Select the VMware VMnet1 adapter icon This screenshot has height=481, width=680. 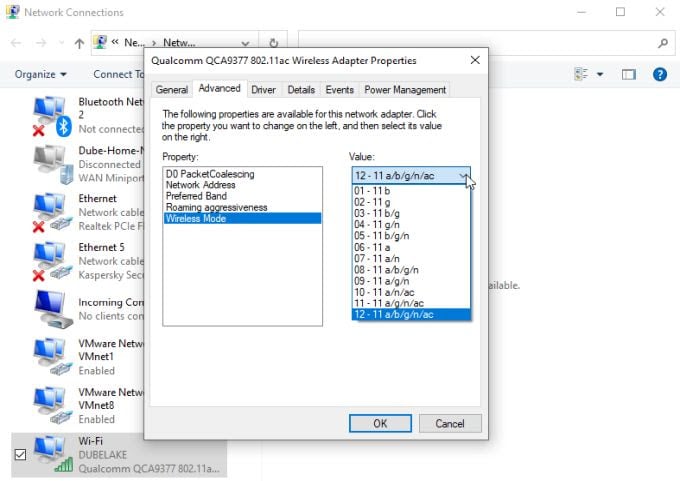click(52, 357)
